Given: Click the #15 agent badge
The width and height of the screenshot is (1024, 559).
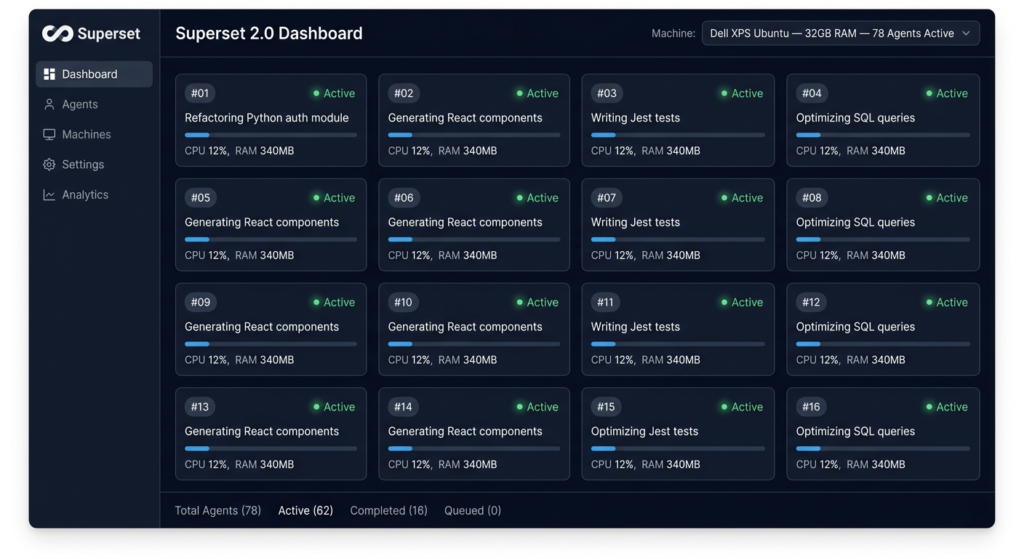Looking at the screenshot, I should click(606, 407).
